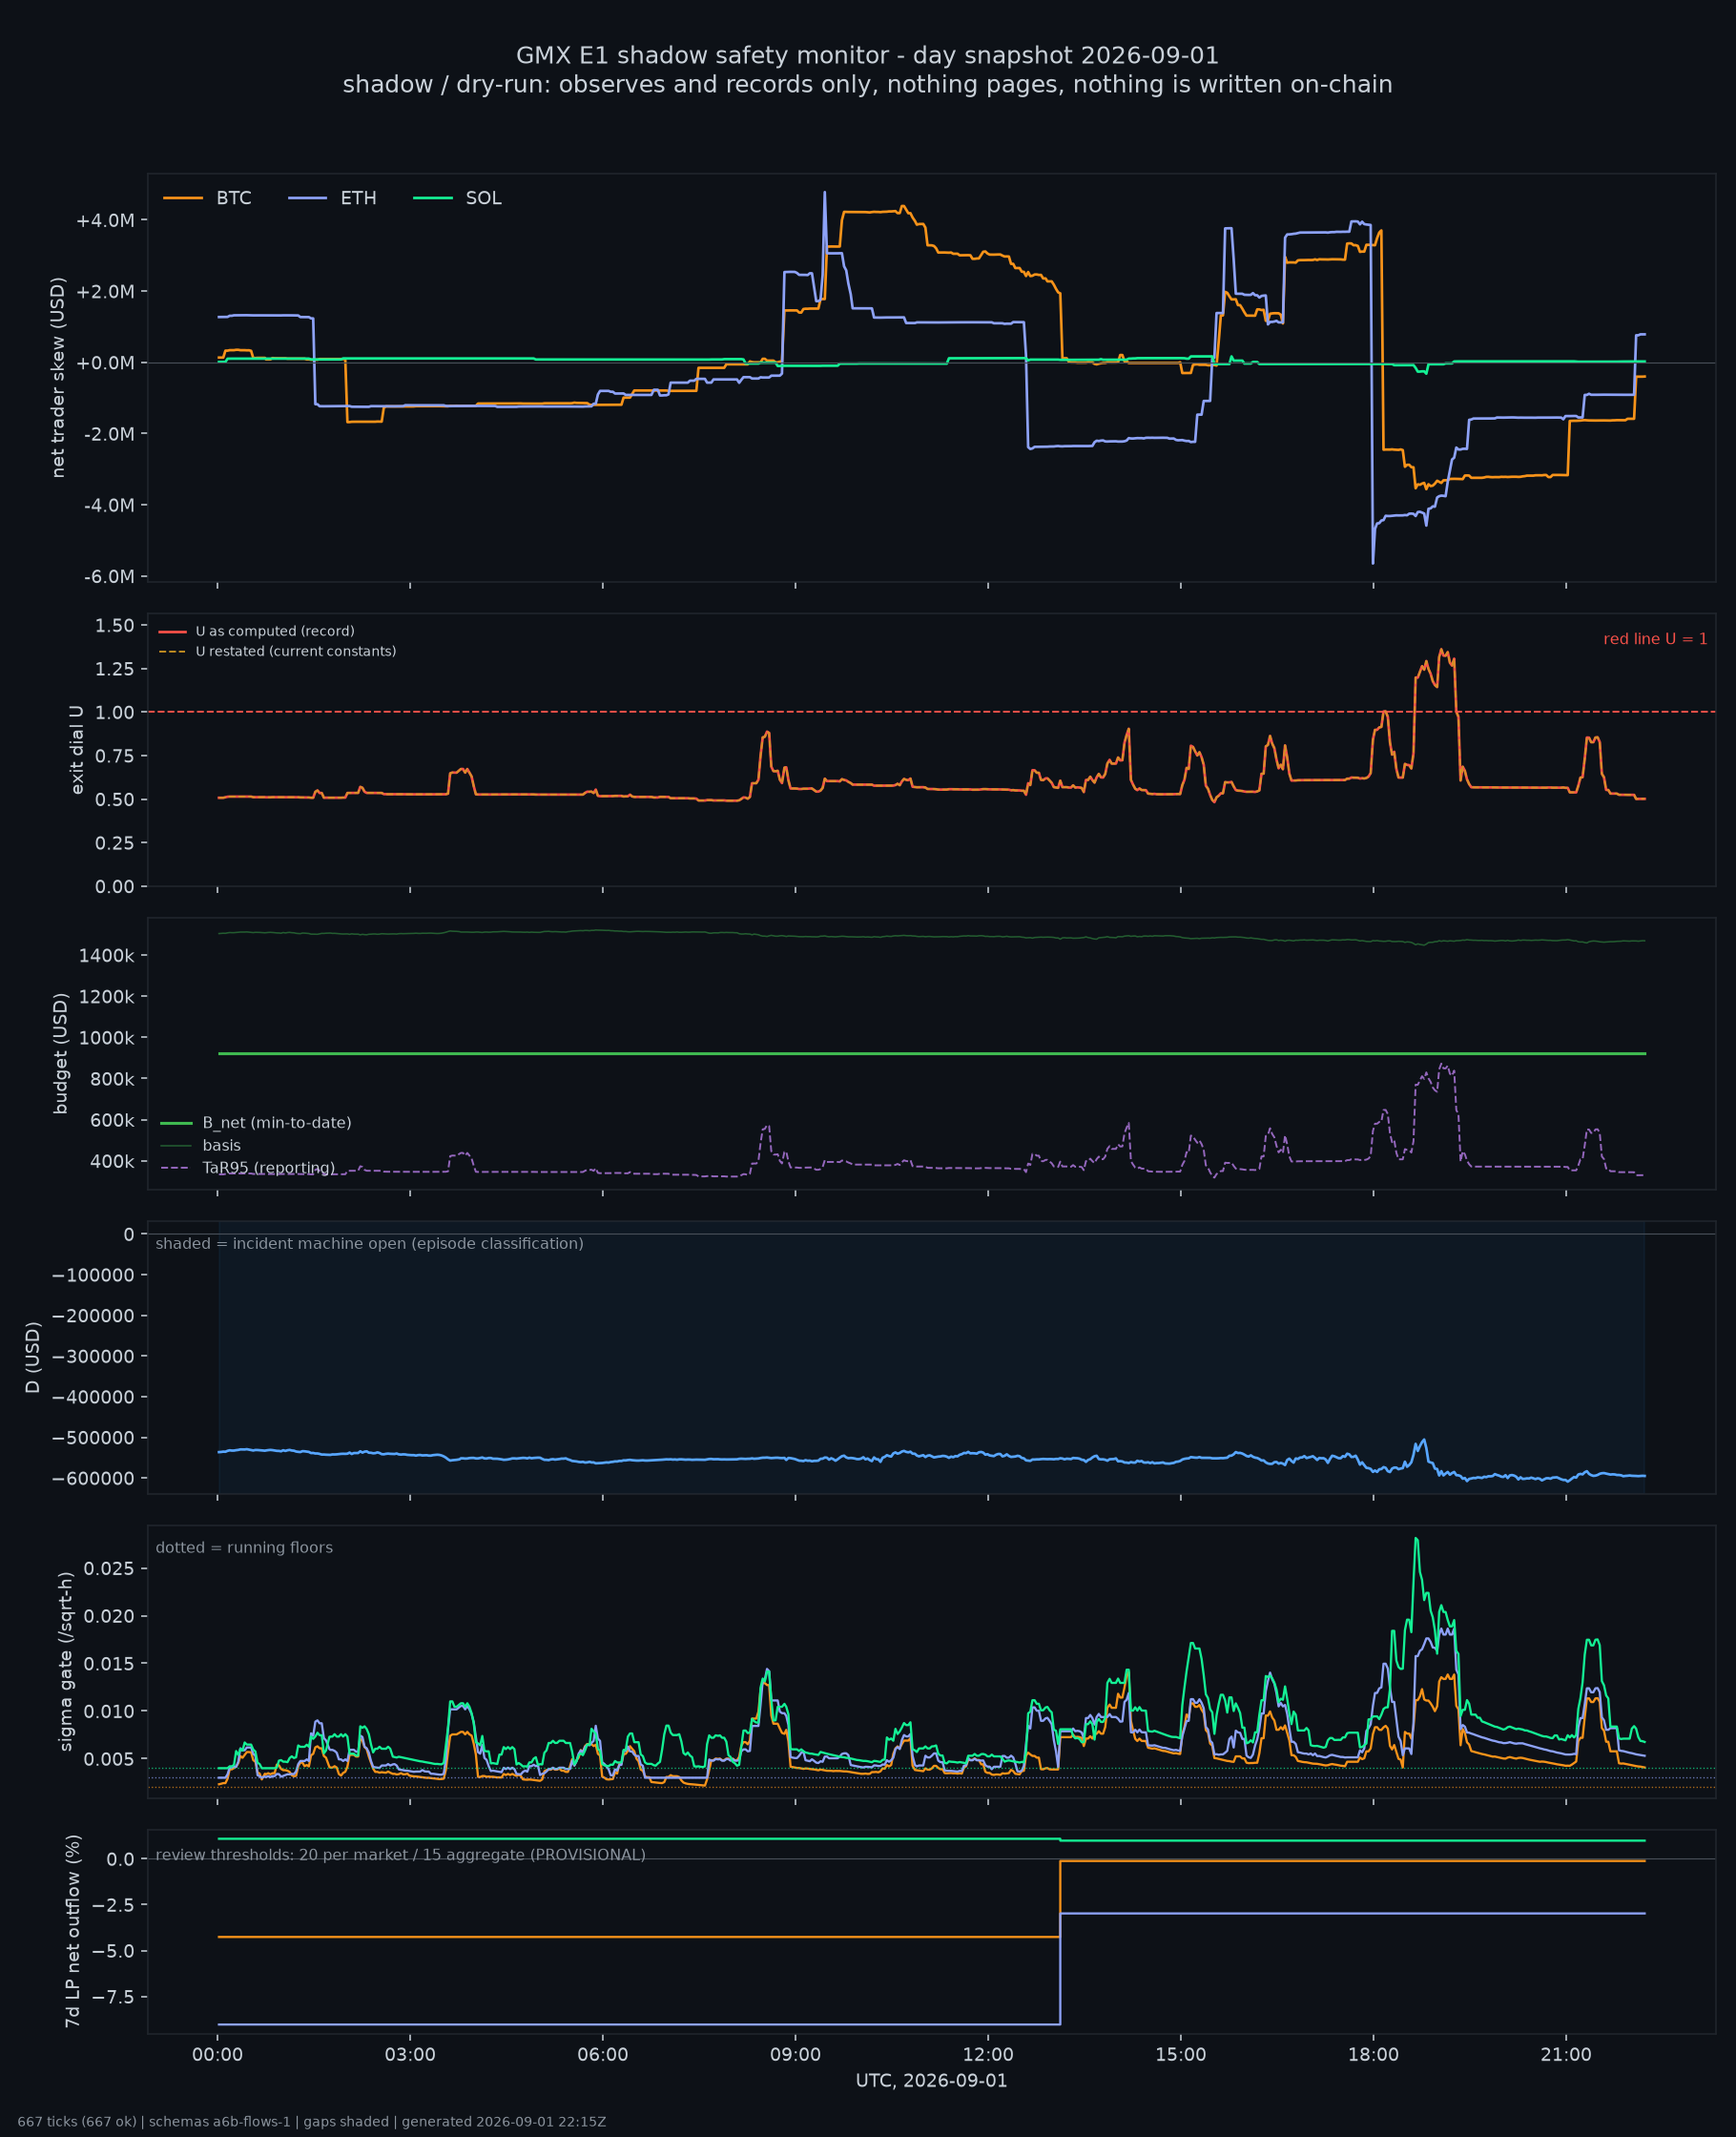
Task: Click the '+2.0M' skew tick label
Action: (105, 292)
